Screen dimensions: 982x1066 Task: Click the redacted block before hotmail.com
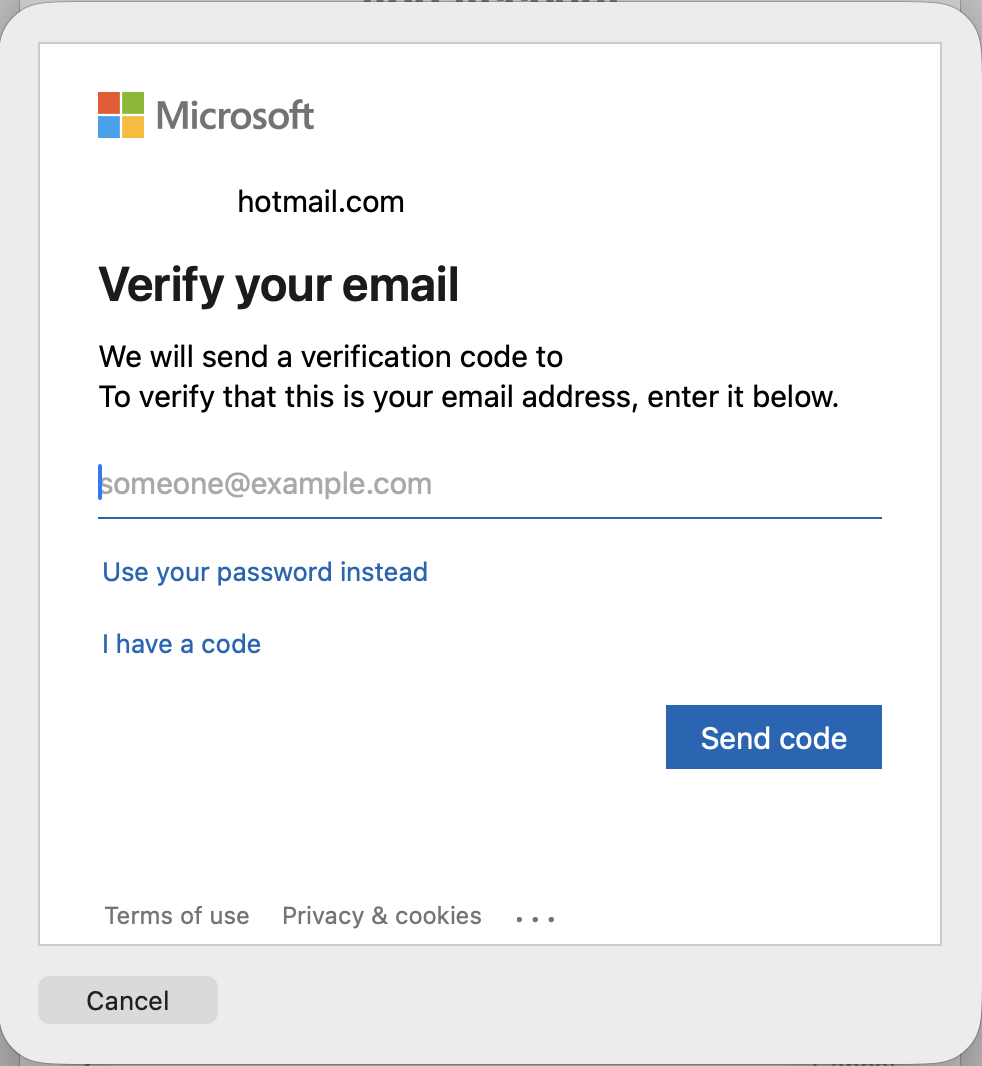click(164, 206)
